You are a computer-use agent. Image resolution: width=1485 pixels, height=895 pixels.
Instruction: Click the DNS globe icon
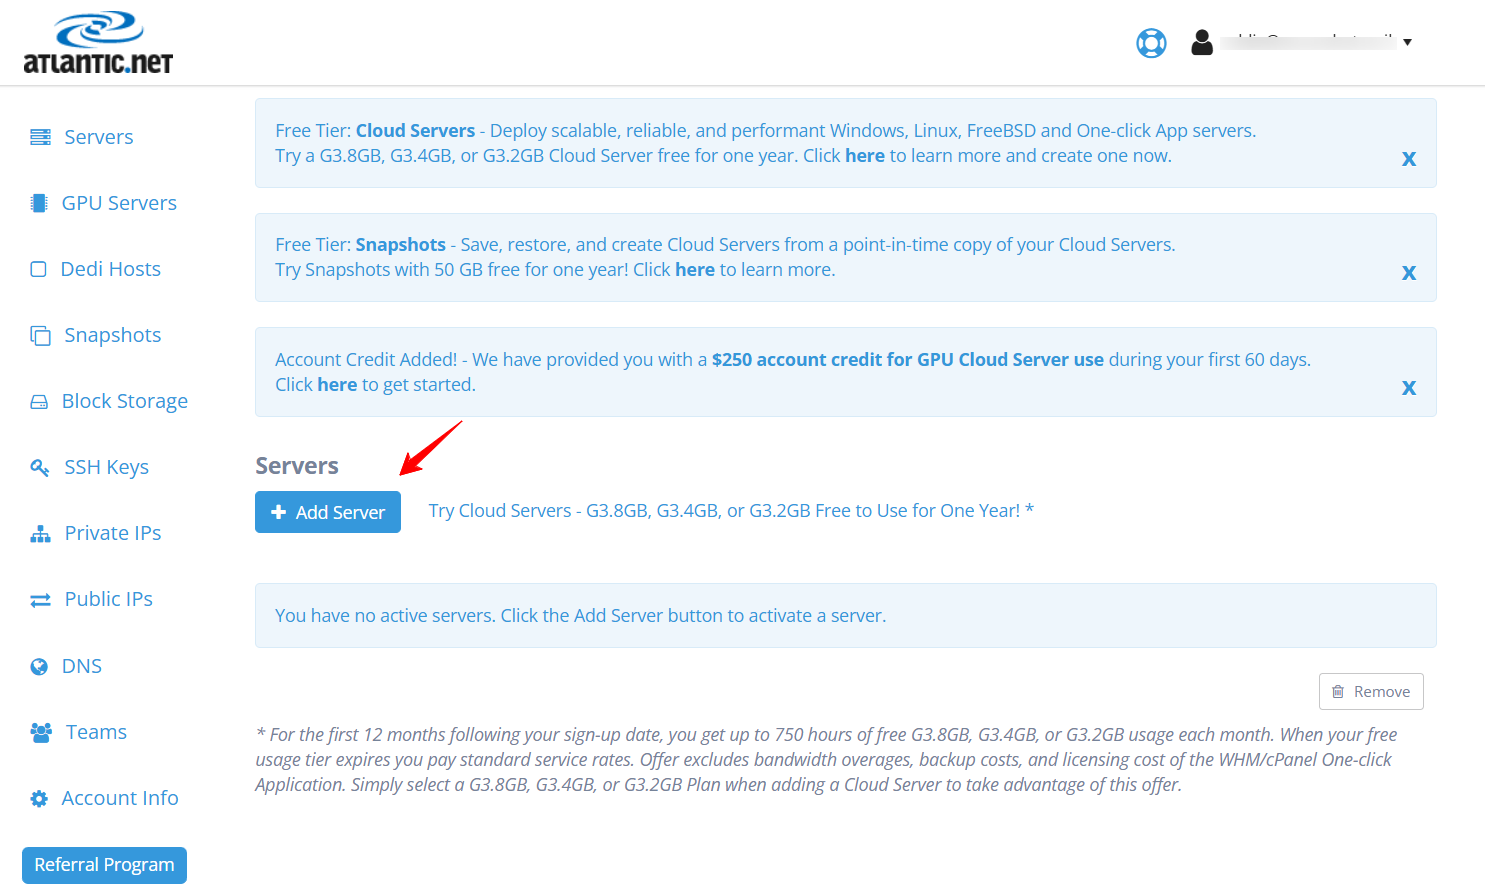39,666
